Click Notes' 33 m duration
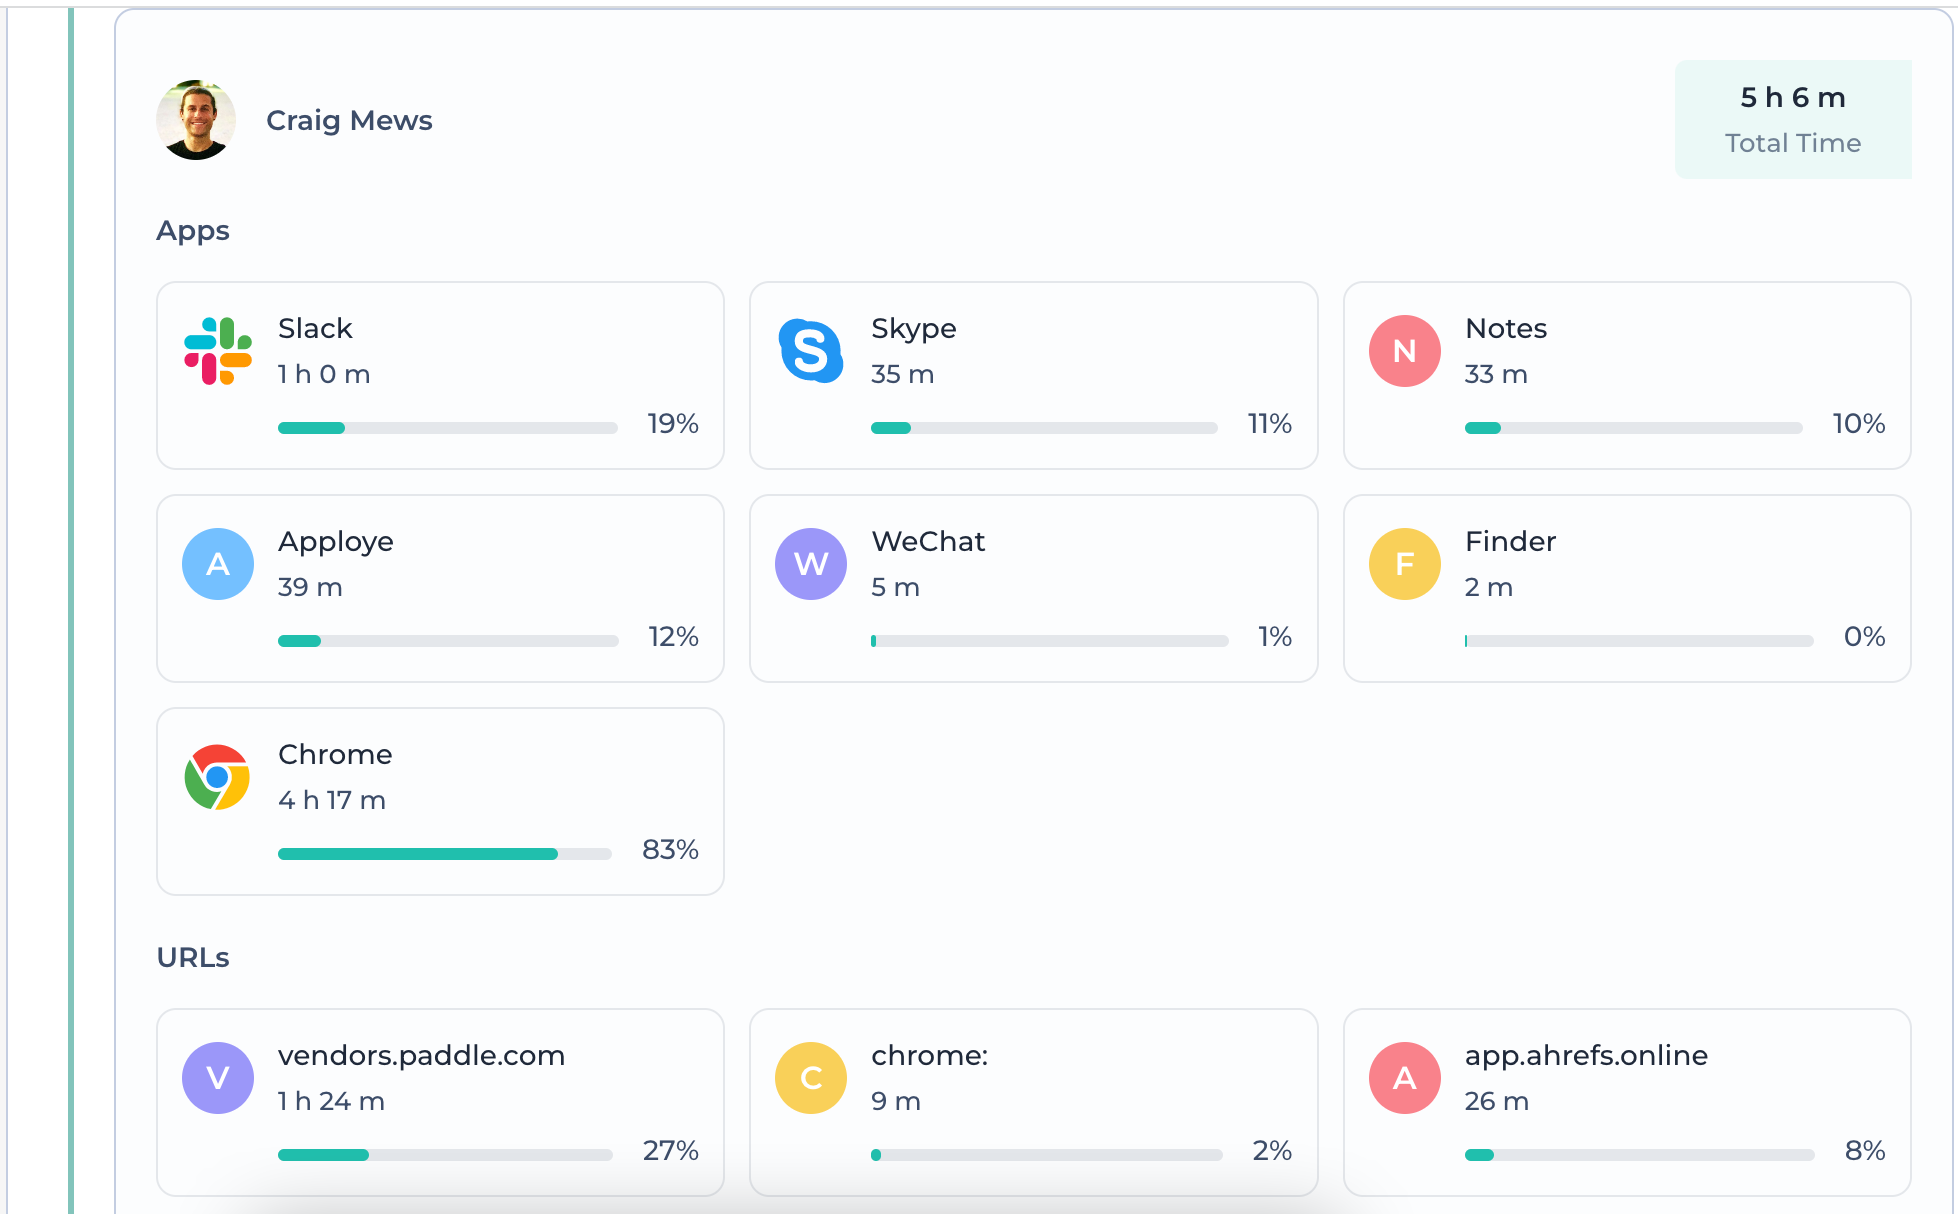Viewport: 1958px width, 1214px height. [x=1496, y=374]
